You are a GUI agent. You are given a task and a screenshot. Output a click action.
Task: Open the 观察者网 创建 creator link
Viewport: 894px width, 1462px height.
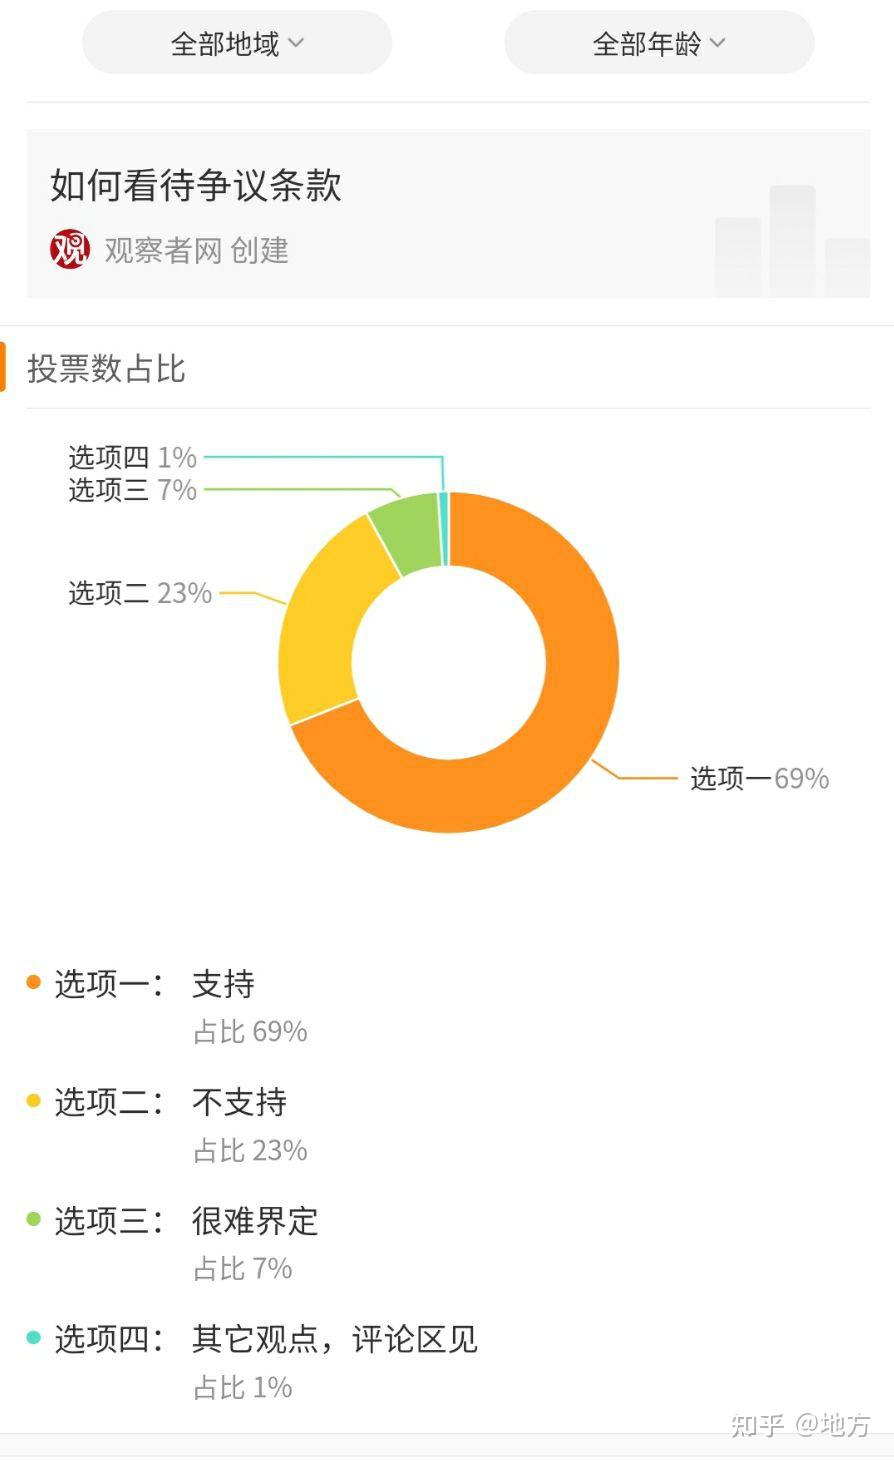click(196, 250)
